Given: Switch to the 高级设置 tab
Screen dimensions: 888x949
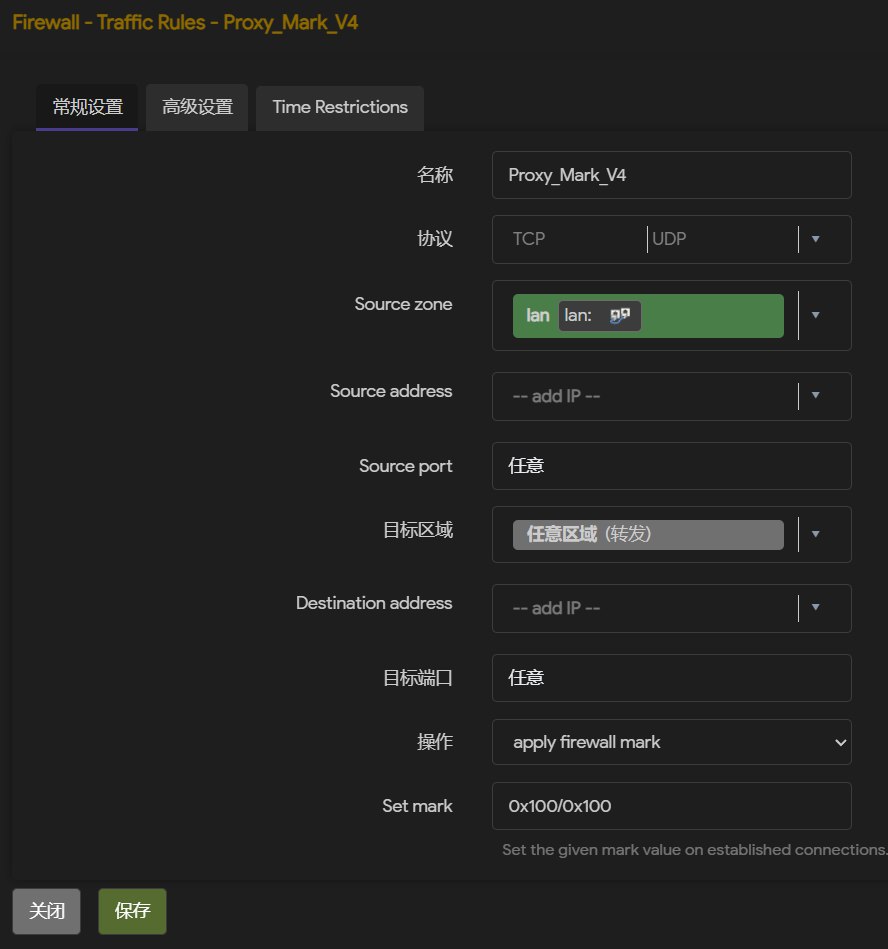Looking at the screenshot, I should coord(197,107).
